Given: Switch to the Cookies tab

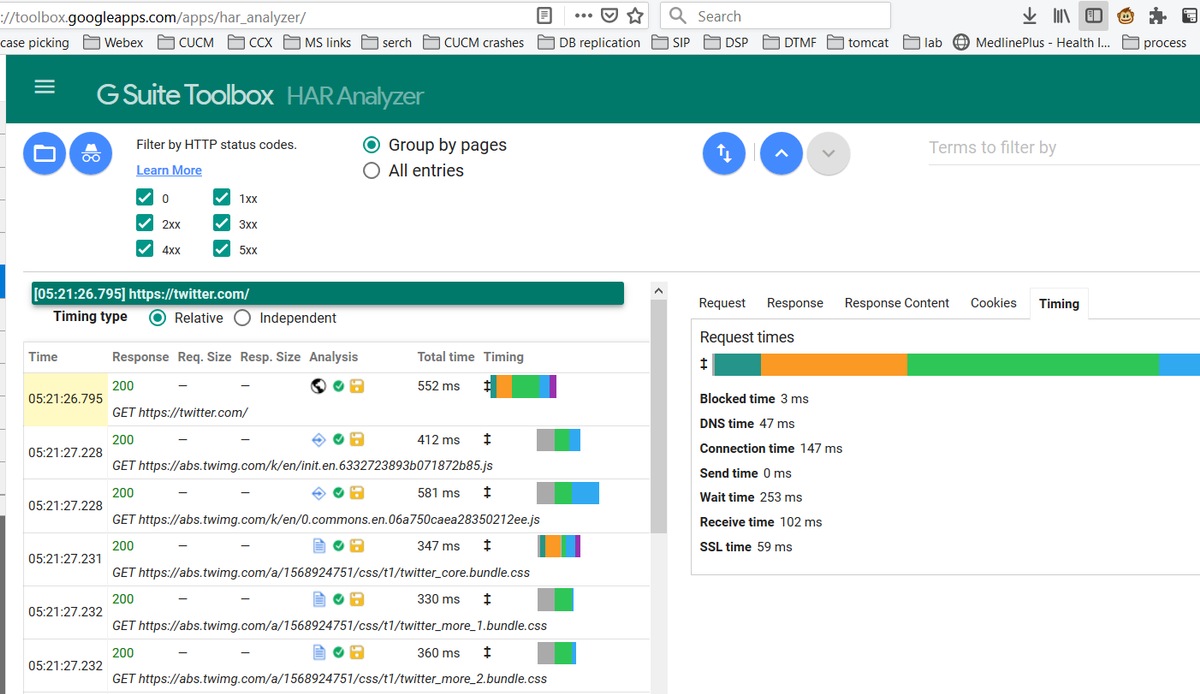Looking at the screenshot, I should pyautogui.click(x=993, y=303).
